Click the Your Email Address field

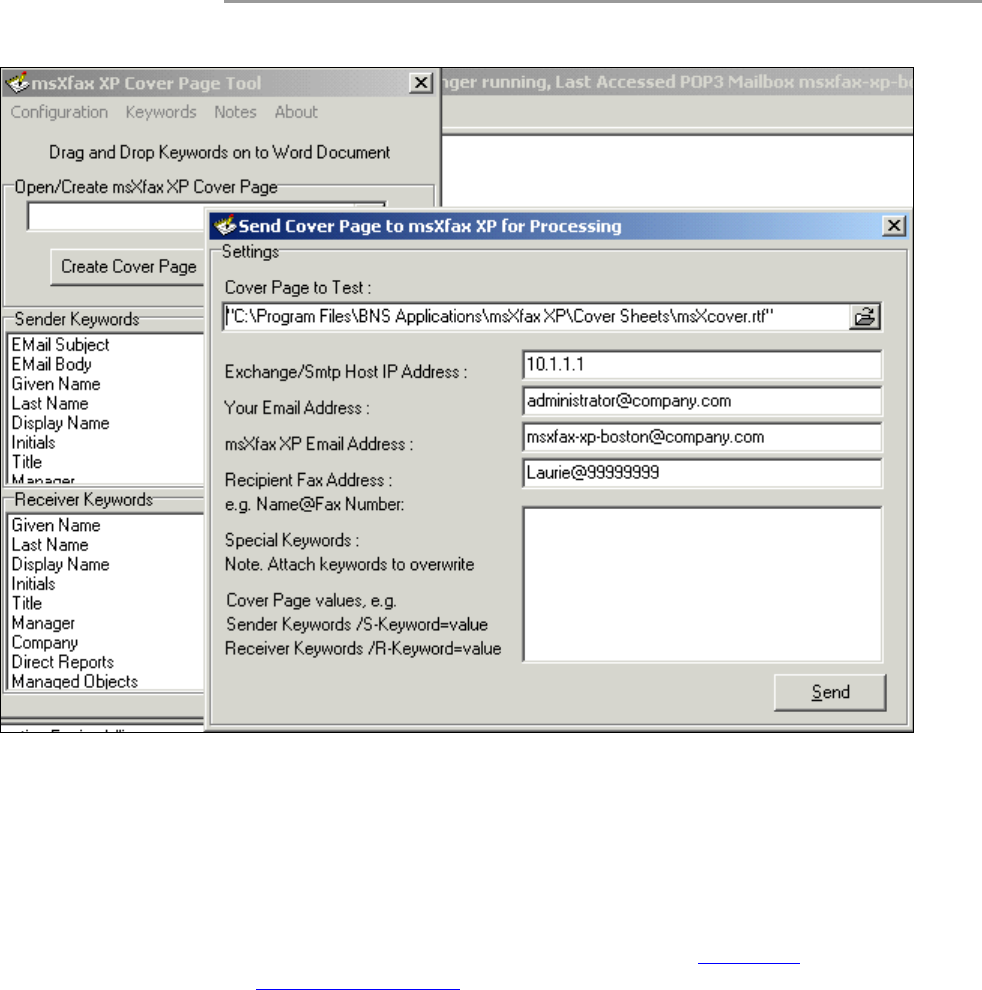pyautogui.click(x=702, y=401)
